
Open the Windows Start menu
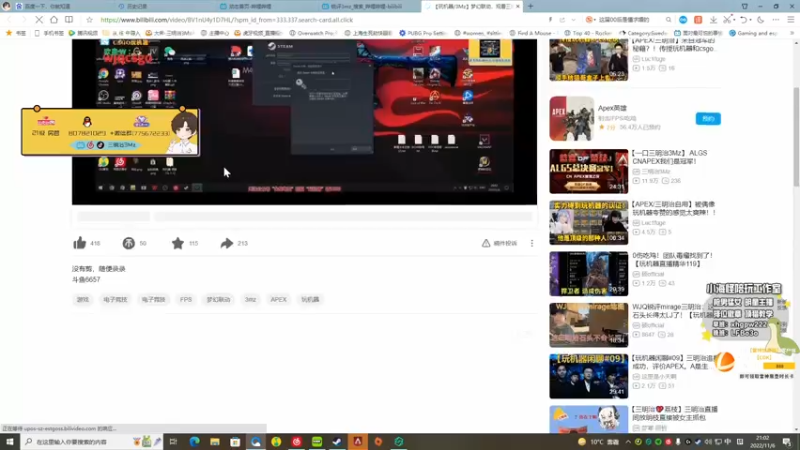point(10,442)
